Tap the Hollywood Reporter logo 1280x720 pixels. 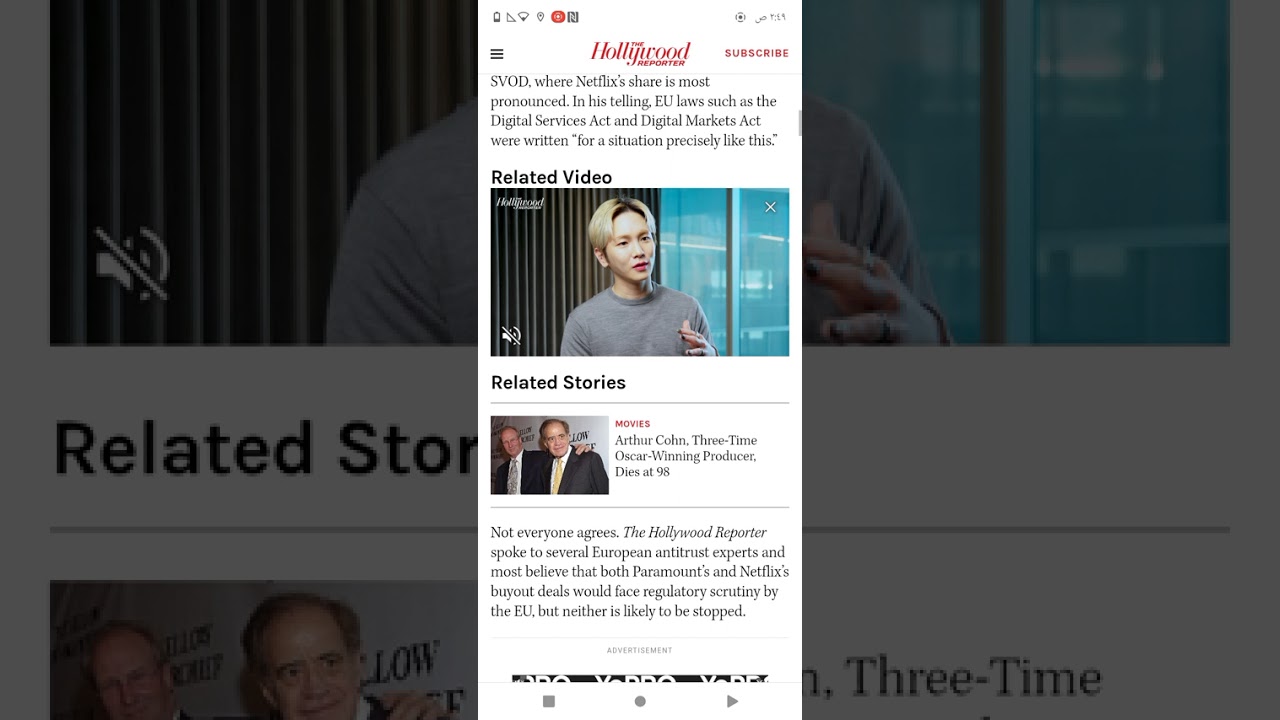click(x=640, y=53)
